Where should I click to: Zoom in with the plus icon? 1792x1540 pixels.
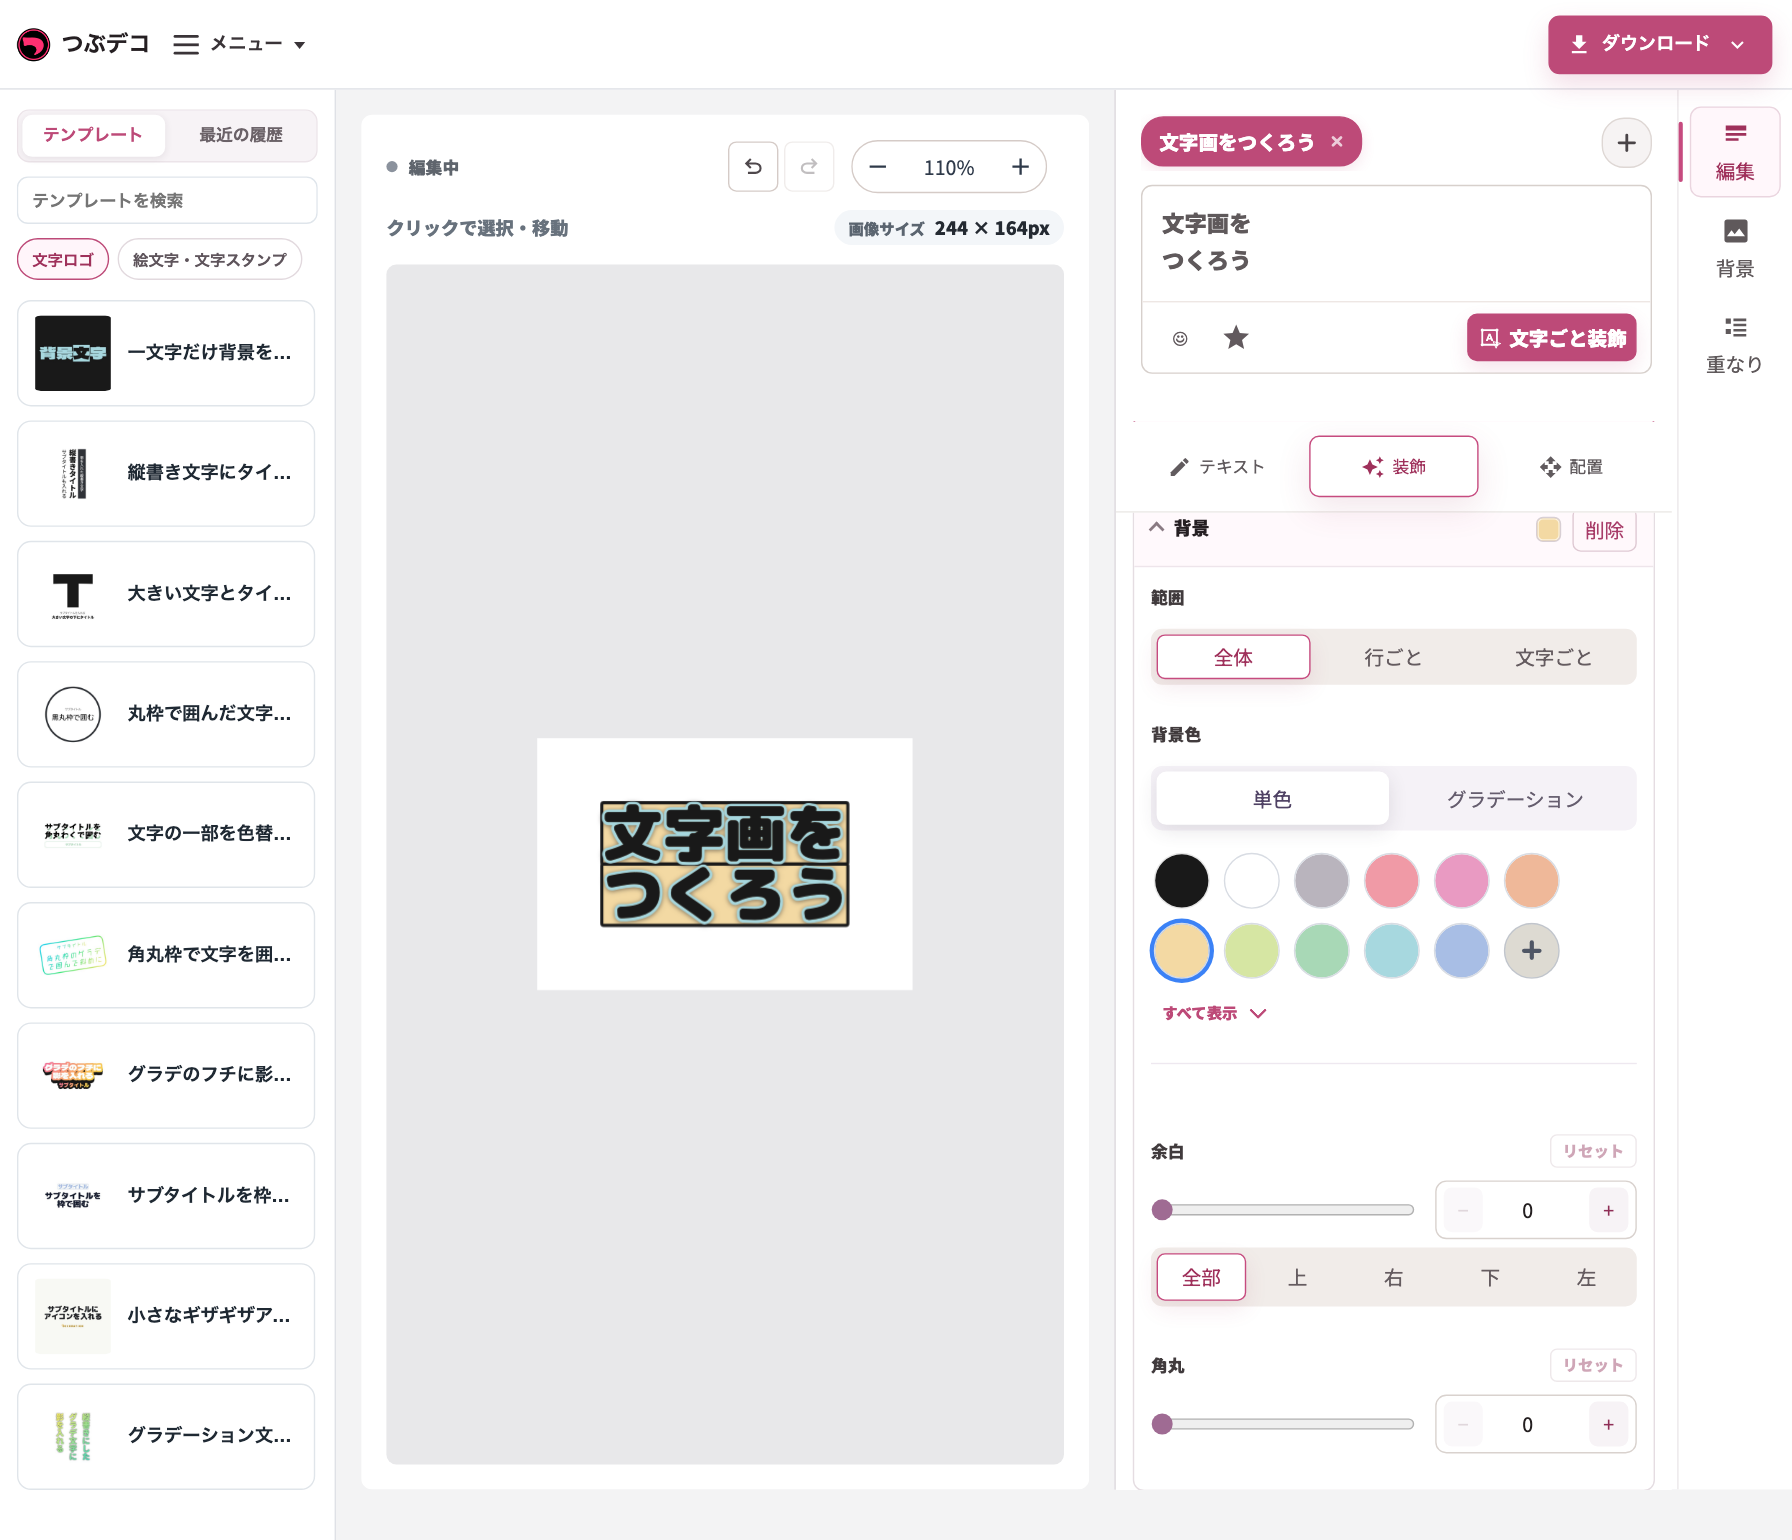click(1020, 167)
